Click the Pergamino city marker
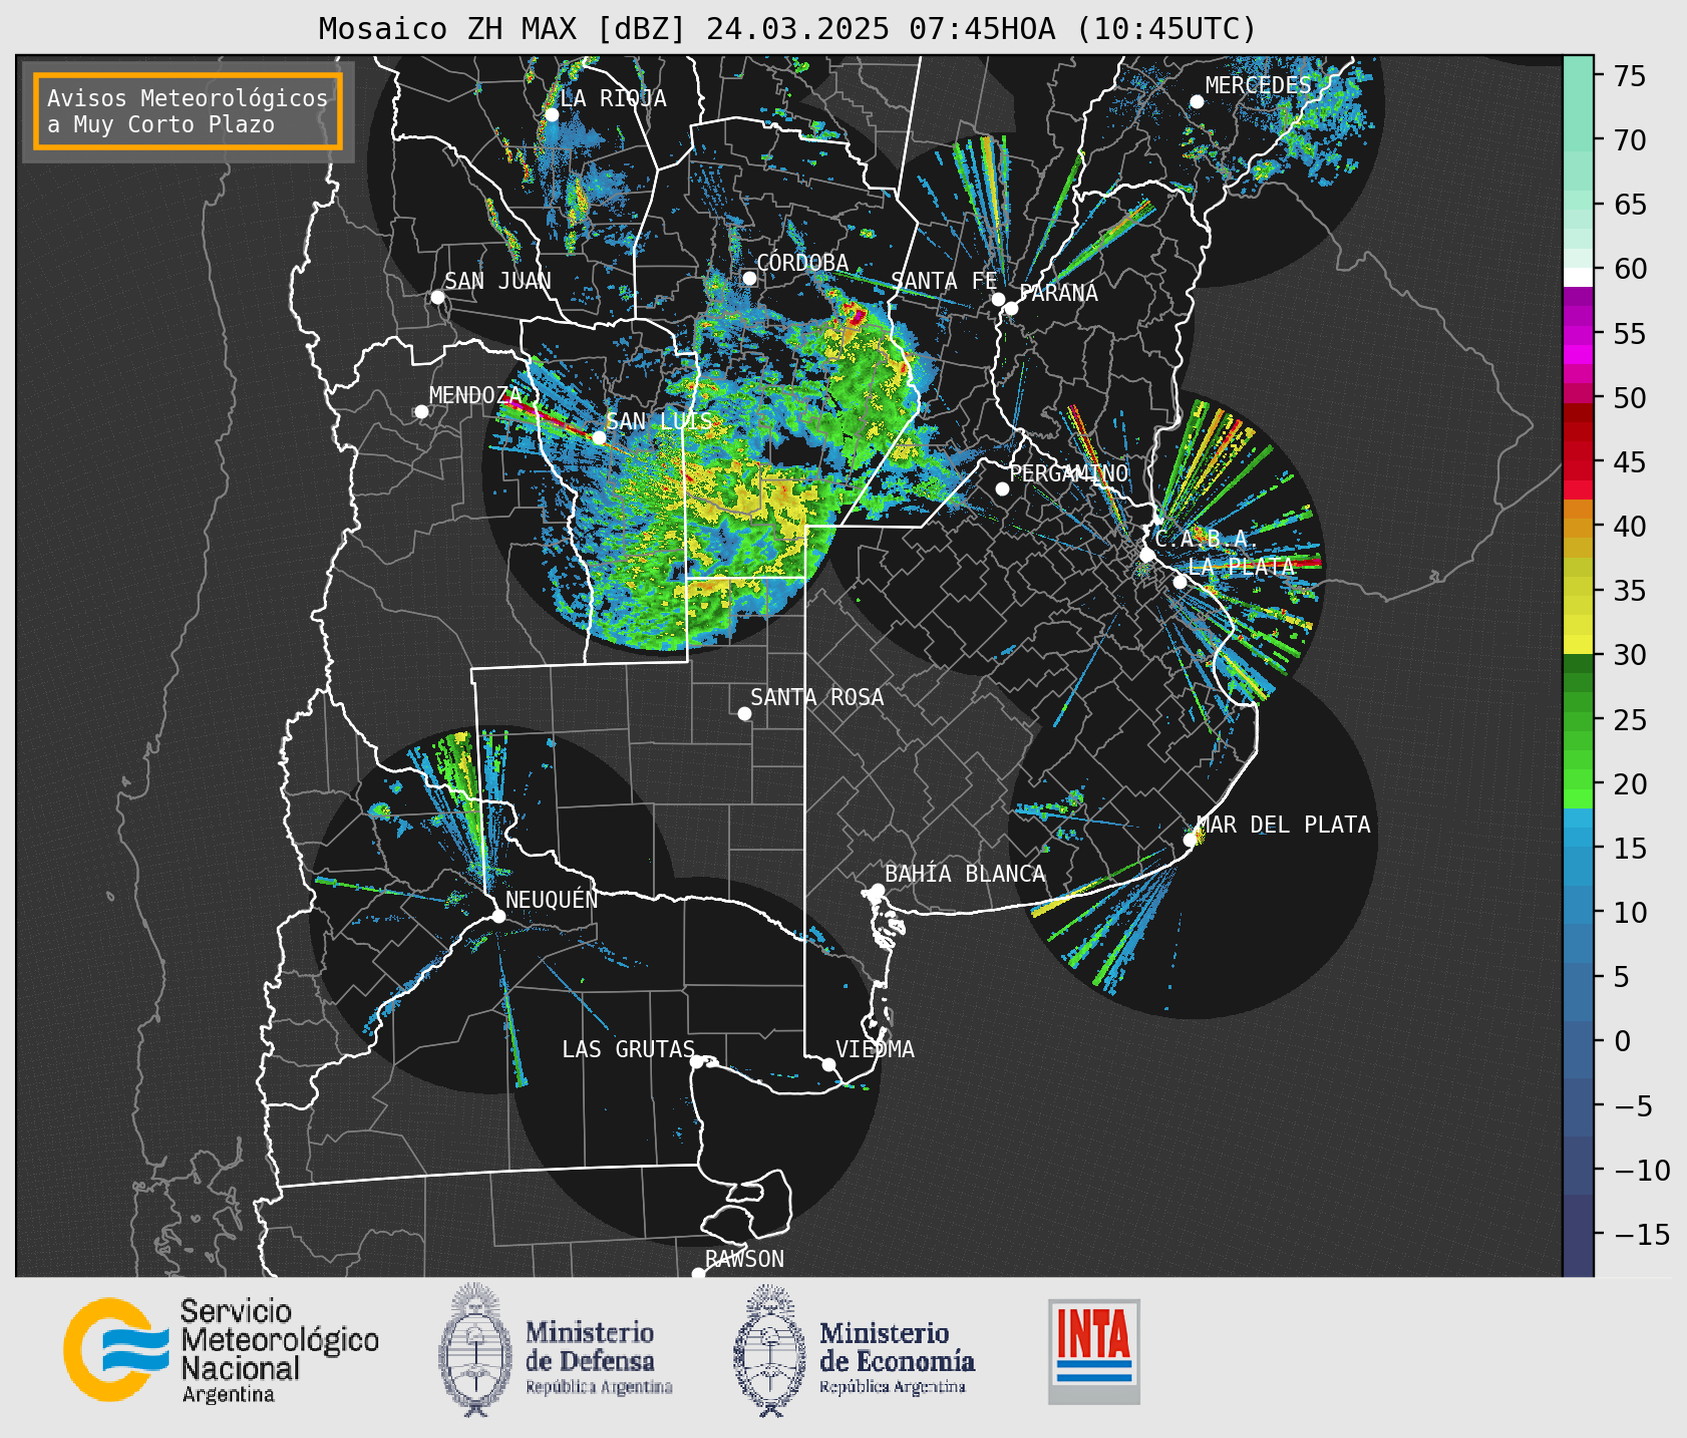This screenshot has width=1687, height=1438. 1002,489
